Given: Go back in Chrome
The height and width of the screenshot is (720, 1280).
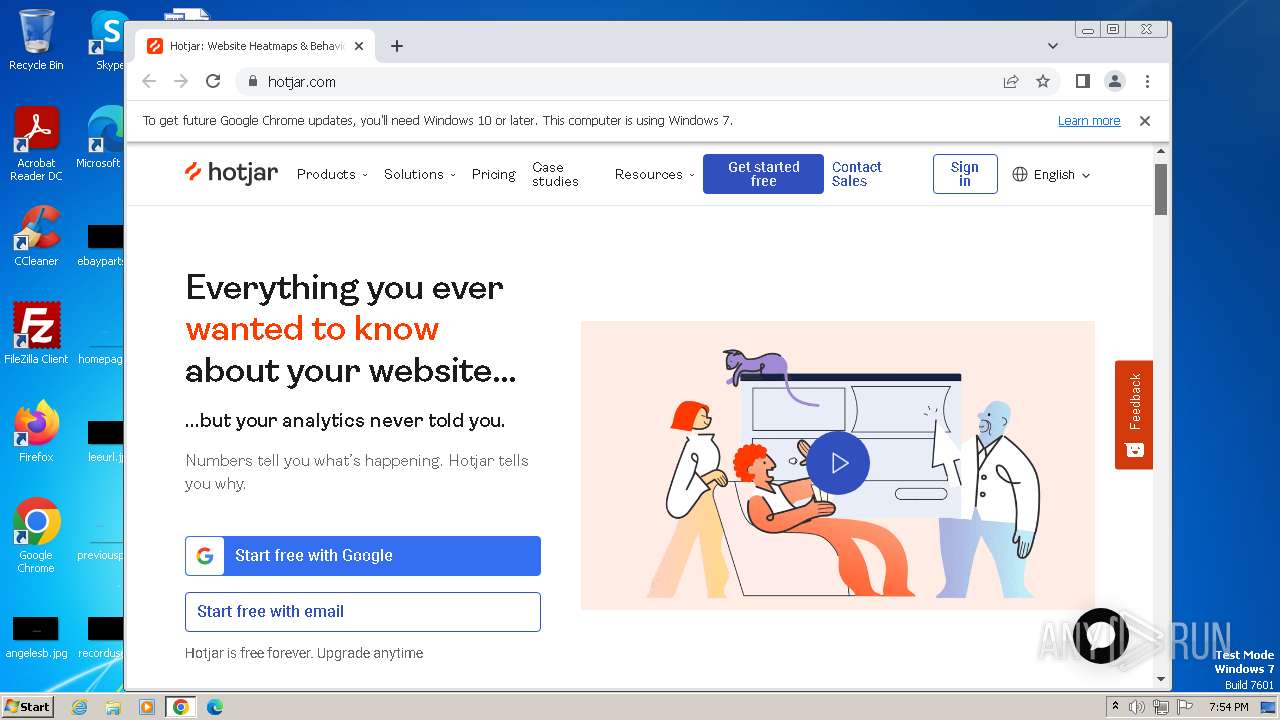Looking at the screenshot, I should point(149,81).
